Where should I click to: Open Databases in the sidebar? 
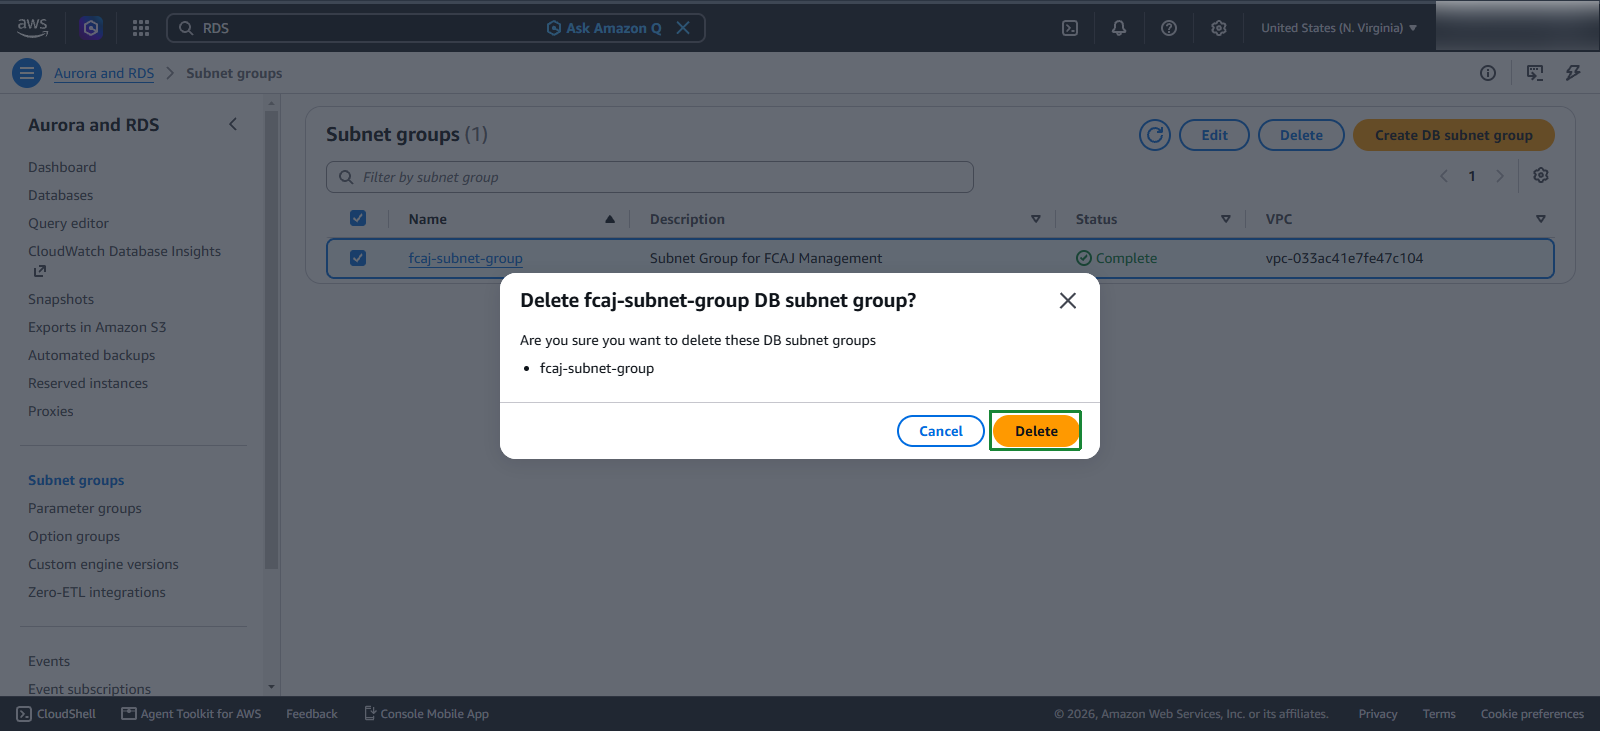pyautogui.click(x=60, y=195)
